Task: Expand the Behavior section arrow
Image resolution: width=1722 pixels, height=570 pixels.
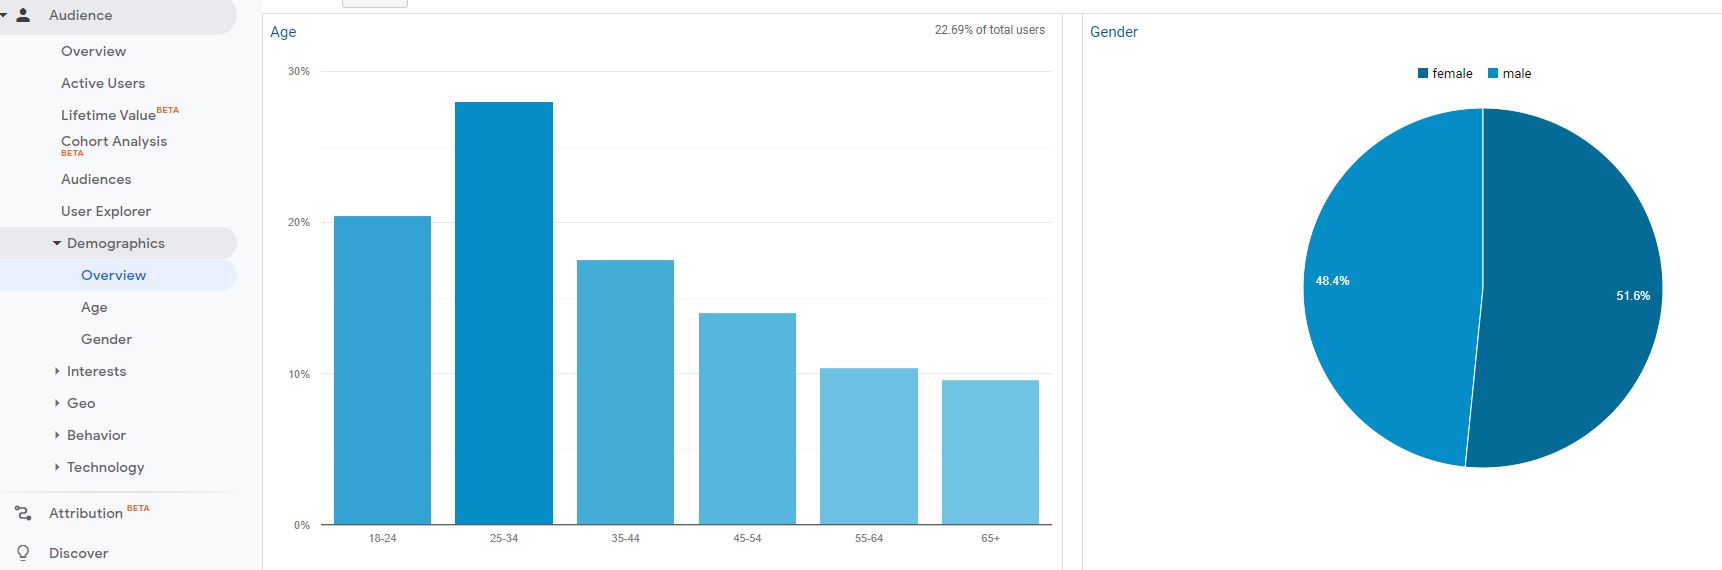Action: [x=57, y=435]
